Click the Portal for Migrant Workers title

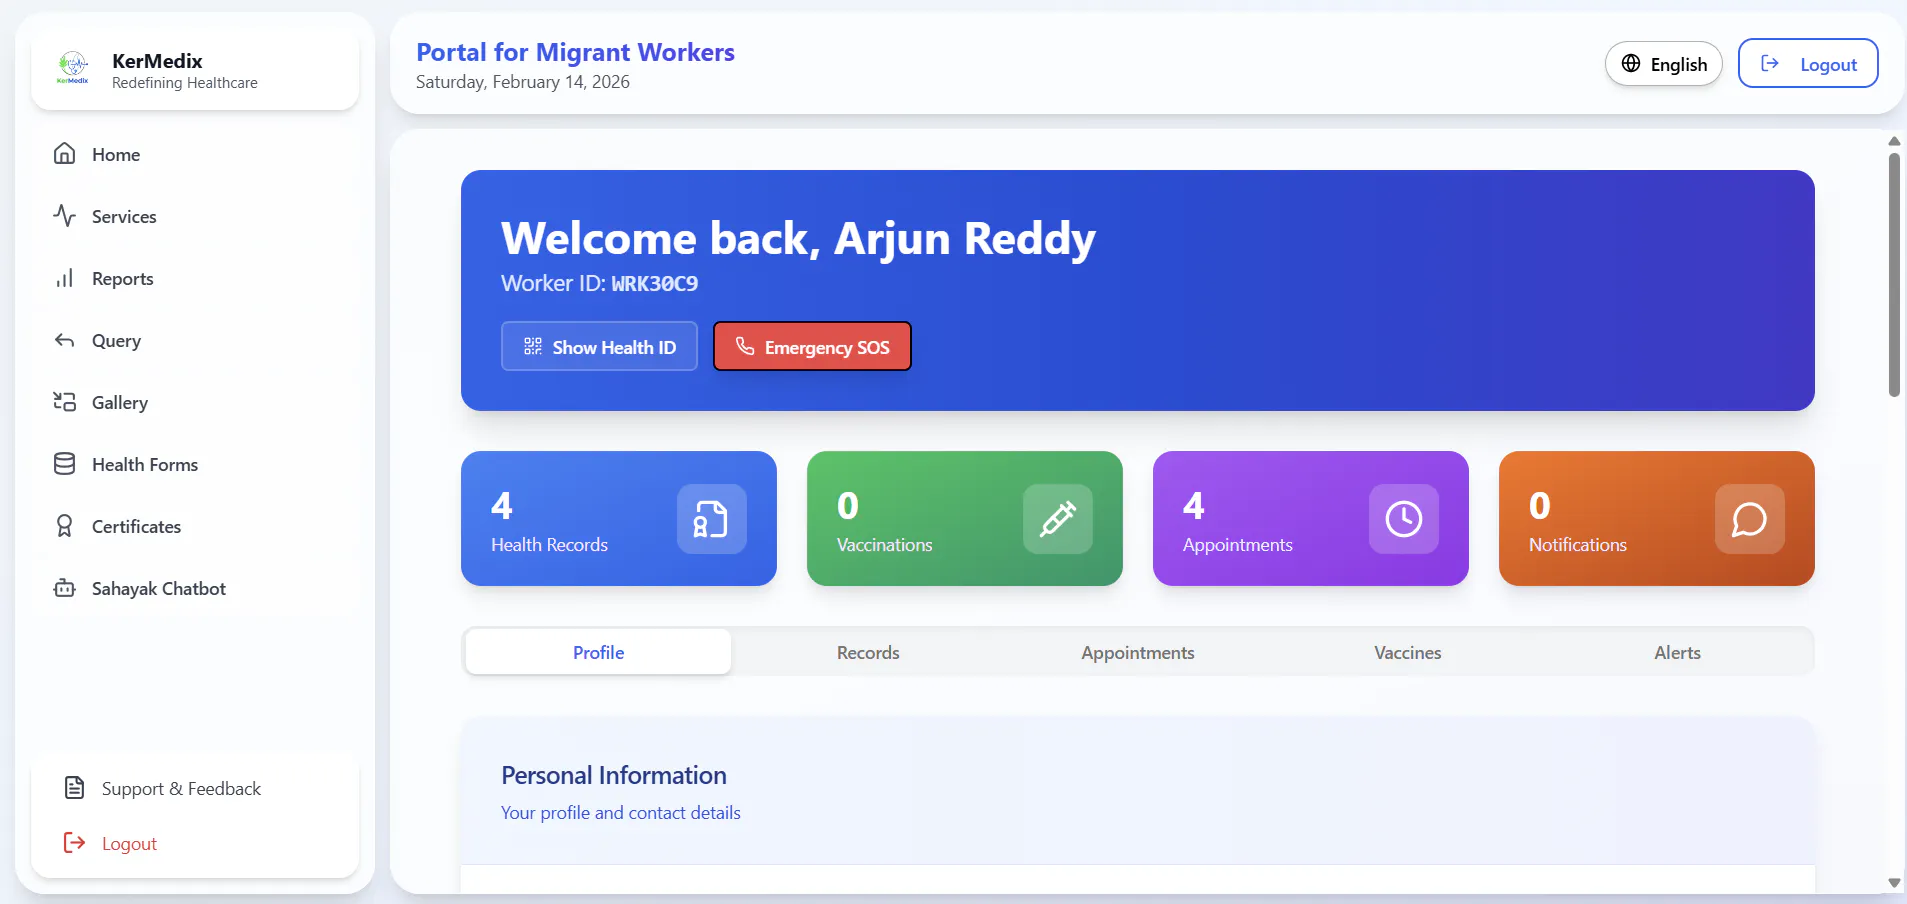575,52
